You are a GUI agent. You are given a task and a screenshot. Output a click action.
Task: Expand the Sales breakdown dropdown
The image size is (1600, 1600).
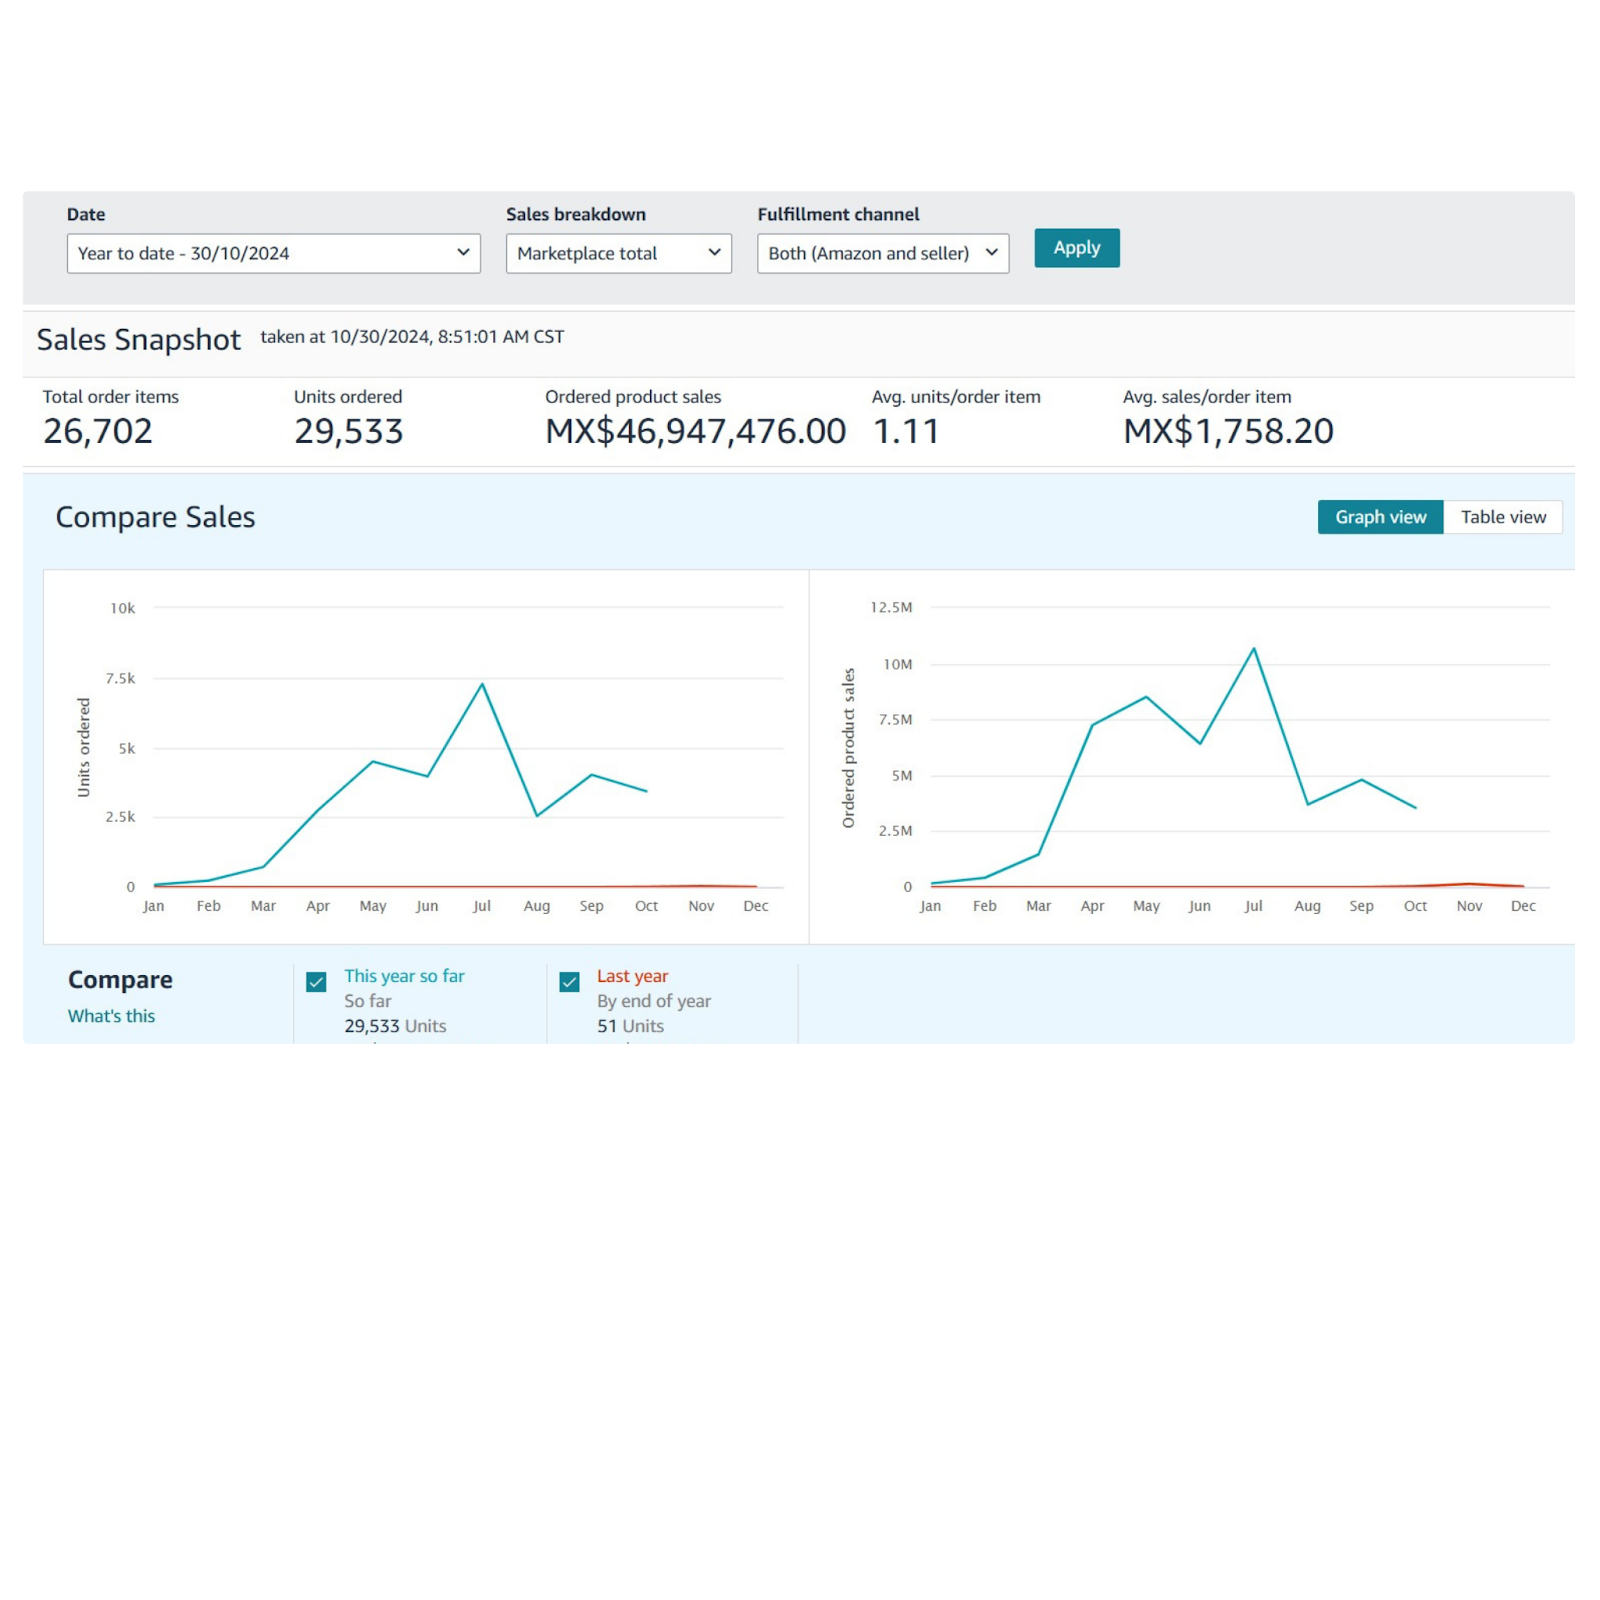click(617, 253)
